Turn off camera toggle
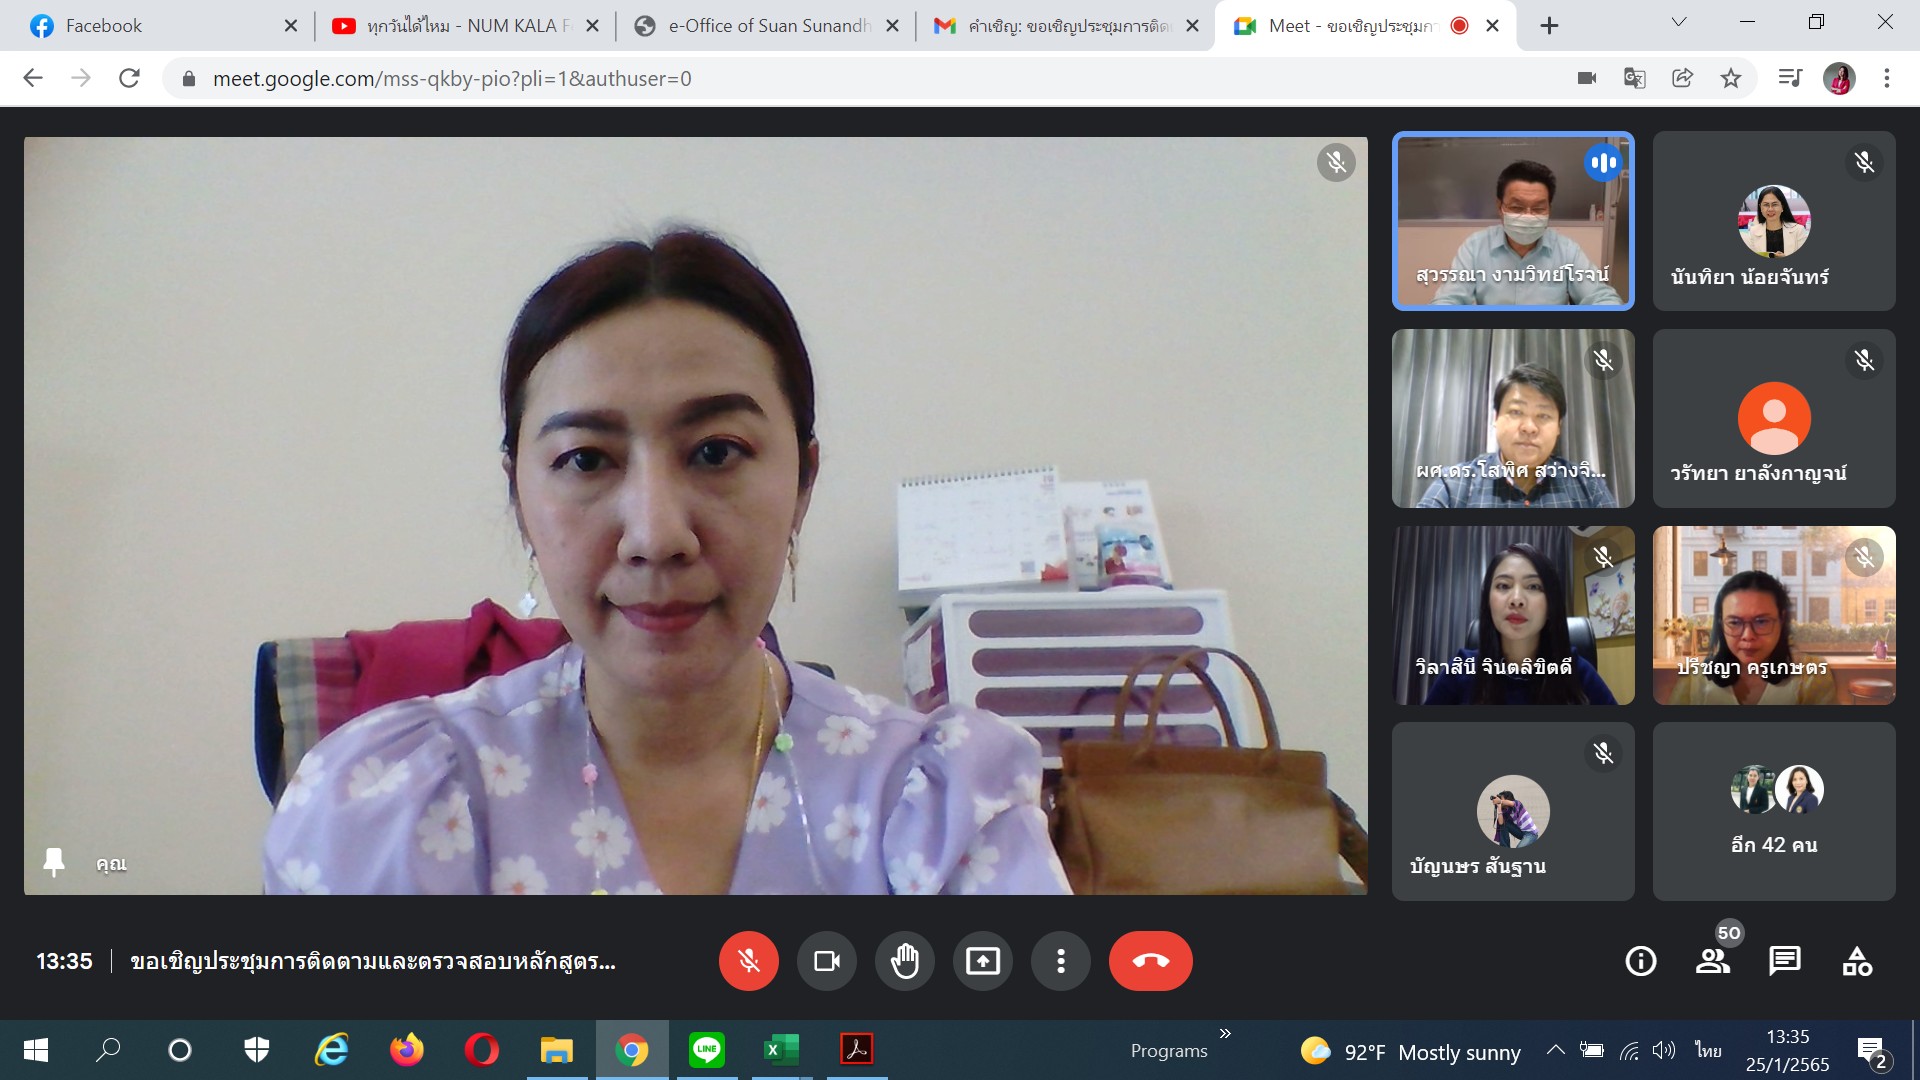This screenshot has width=1920, height=1080. click(x=826, y=961)
